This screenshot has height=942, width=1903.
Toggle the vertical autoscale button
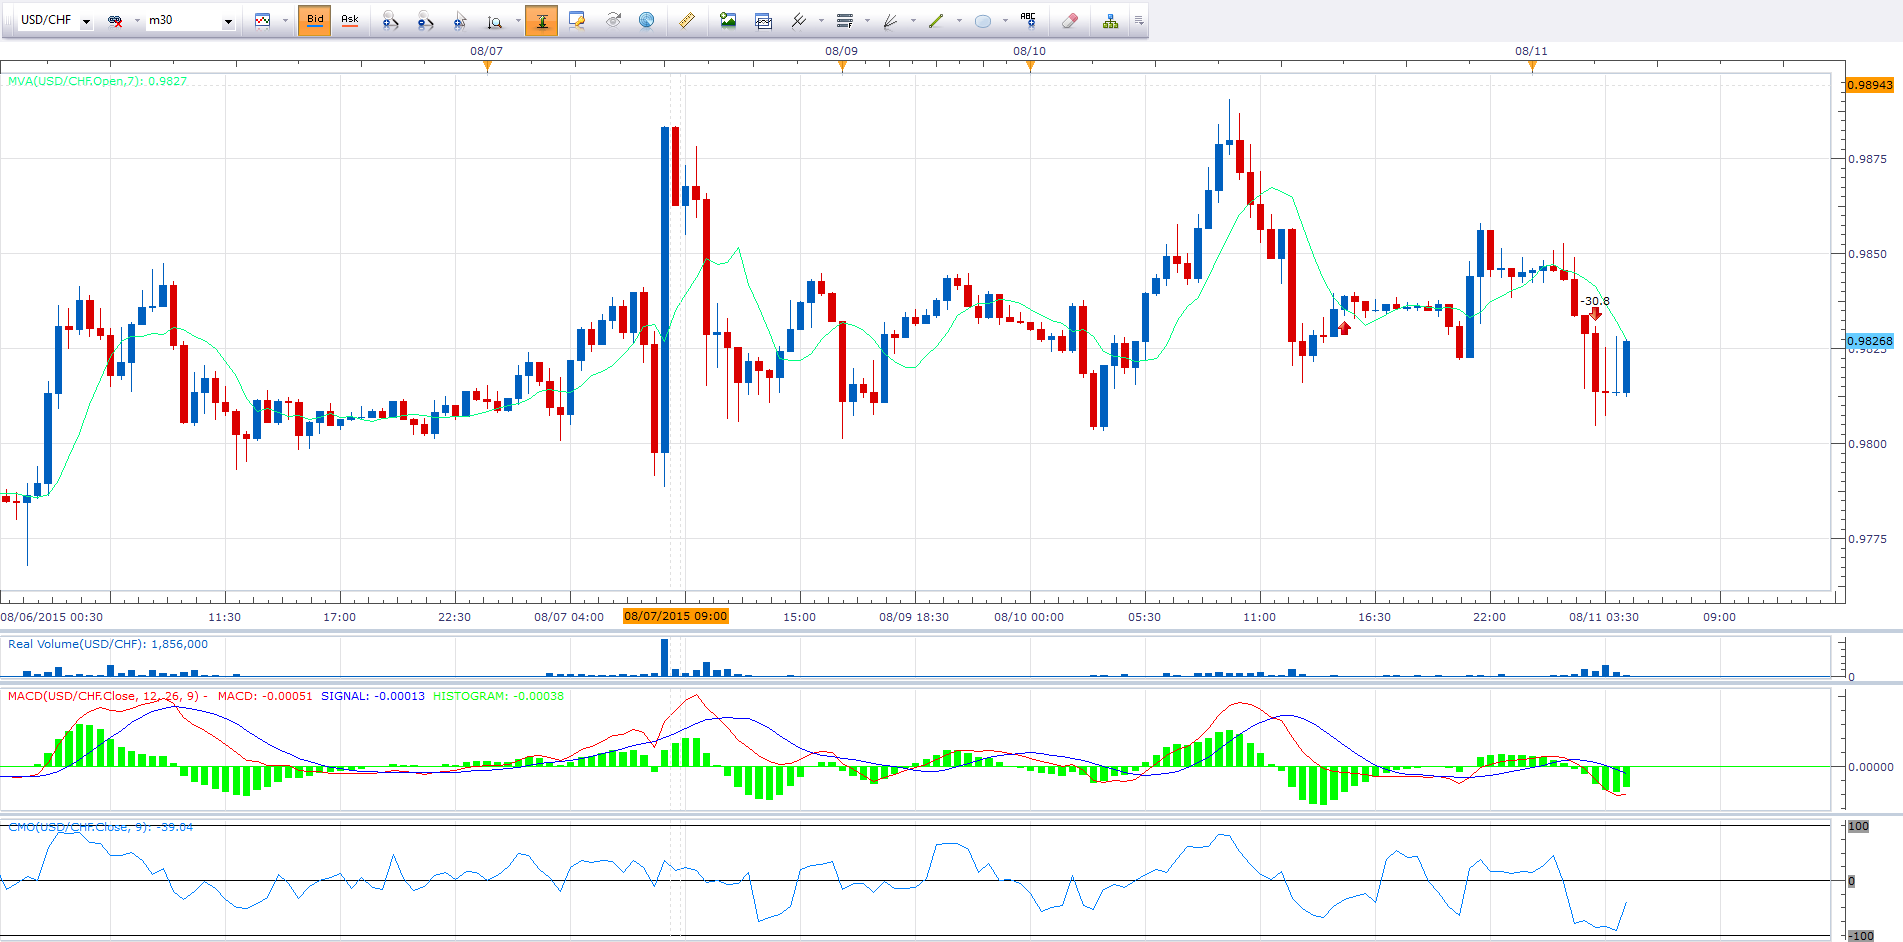pos(541,20)
